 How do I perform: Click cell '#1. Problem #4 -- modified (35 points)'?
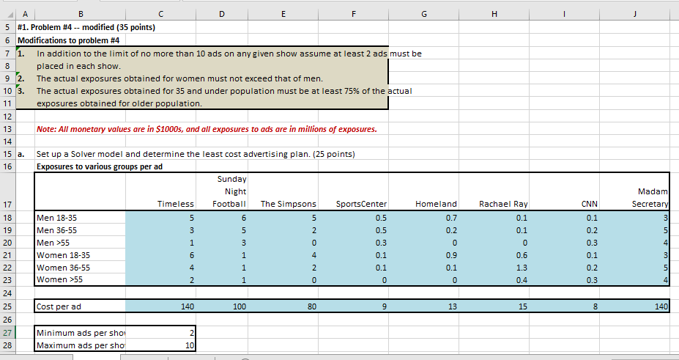click(86, 27)
